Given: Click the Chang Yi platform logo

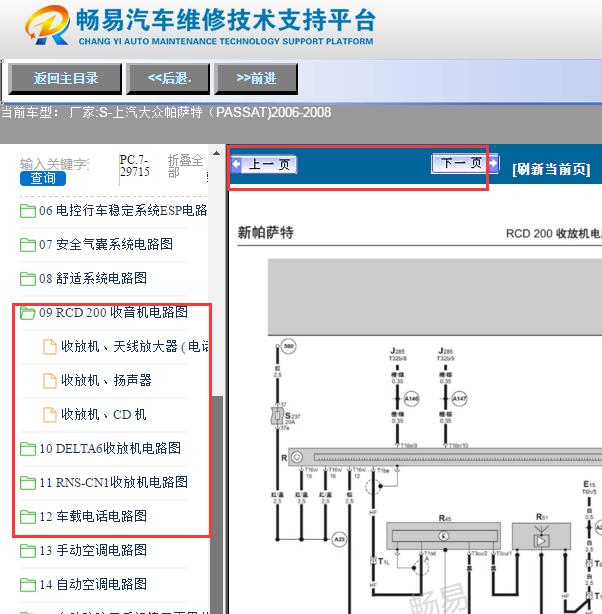Looking at the screenshot, I should coord(47,25).
